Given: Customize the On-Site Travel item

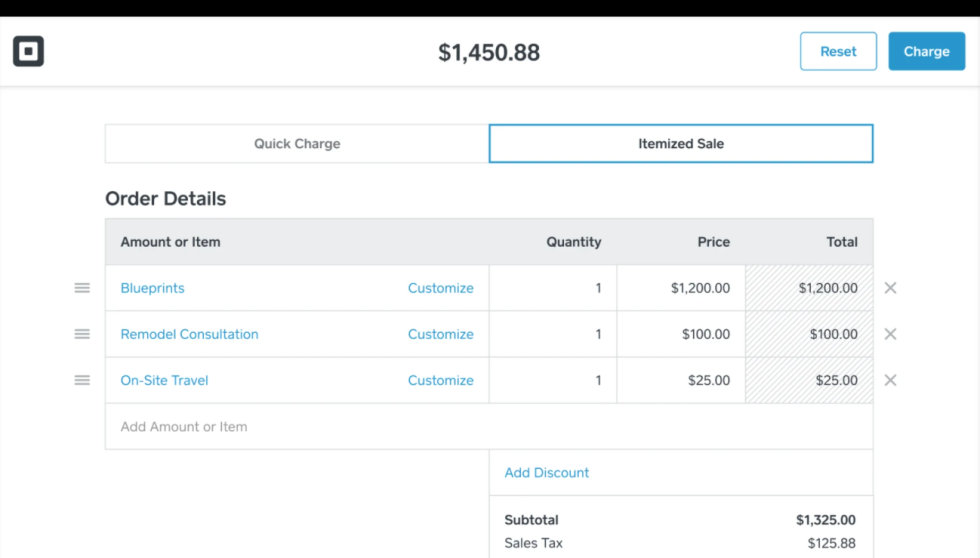Looking at the screenshot, I should (440, 380).
